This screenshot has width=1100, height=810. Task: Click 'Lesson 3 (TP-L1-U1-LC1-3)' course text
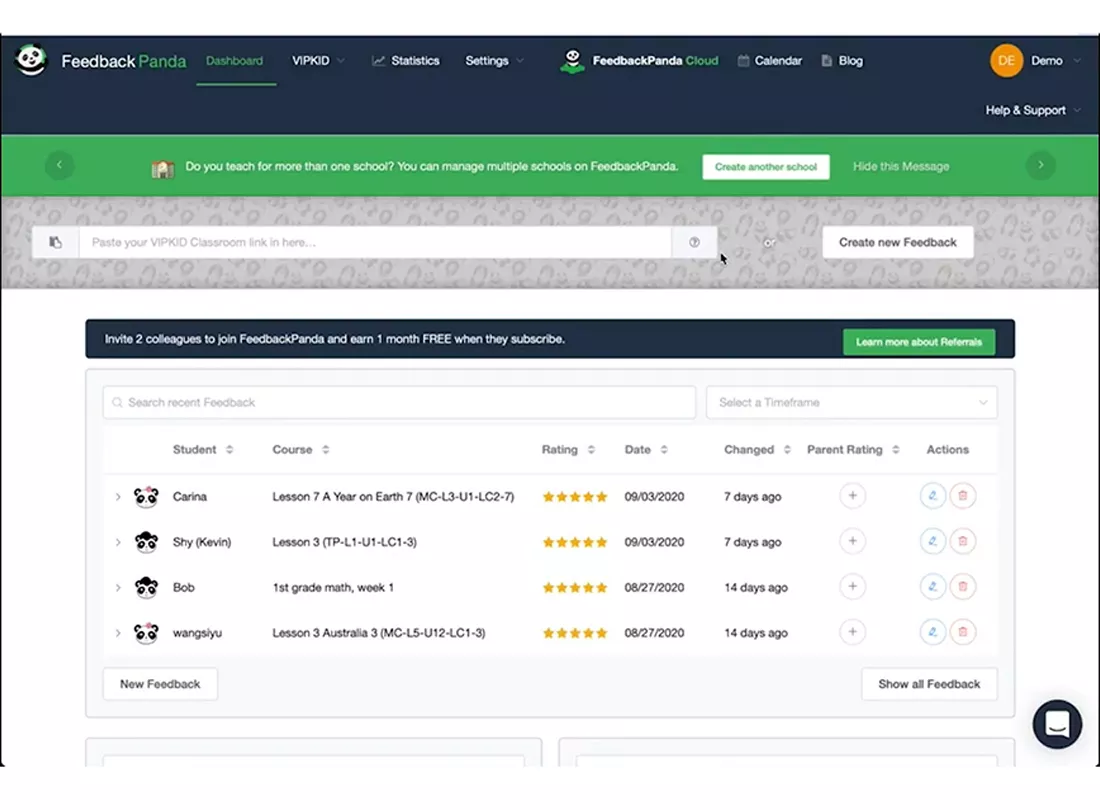coord(344,542)
